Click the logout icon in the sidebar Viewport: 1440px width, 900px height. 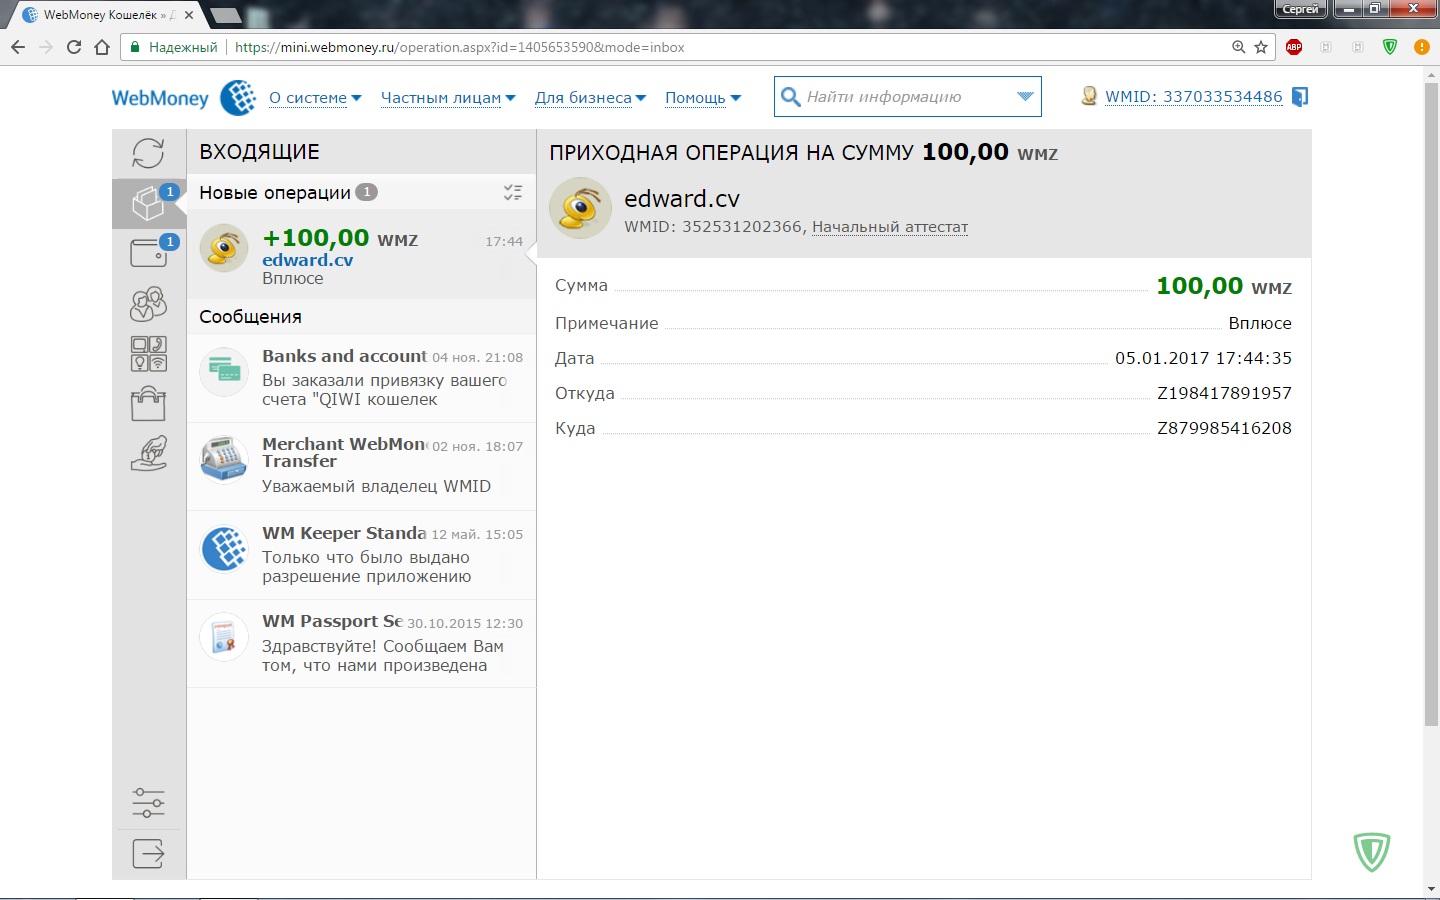148,854
